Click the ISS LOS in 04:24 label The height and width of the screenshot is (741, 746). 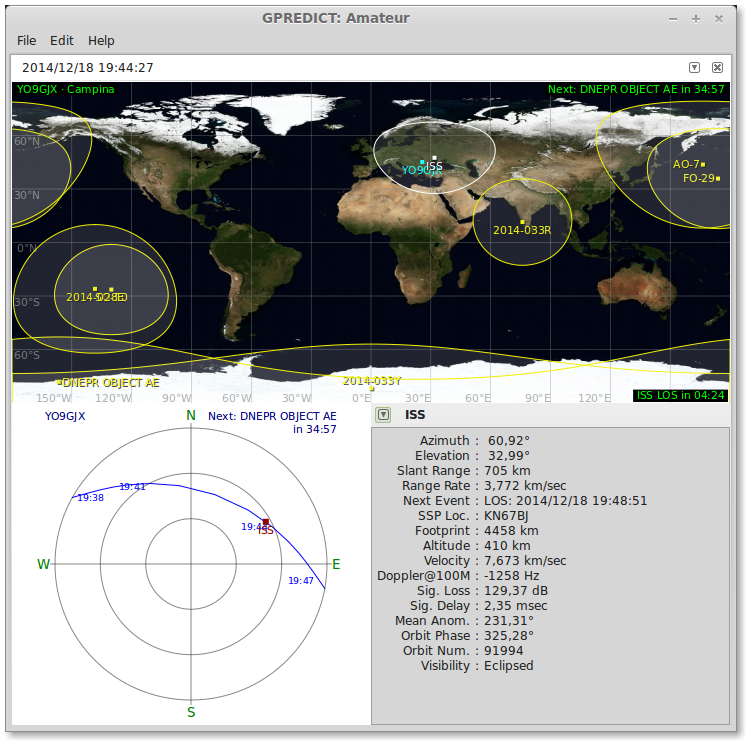tap(680, 395)
